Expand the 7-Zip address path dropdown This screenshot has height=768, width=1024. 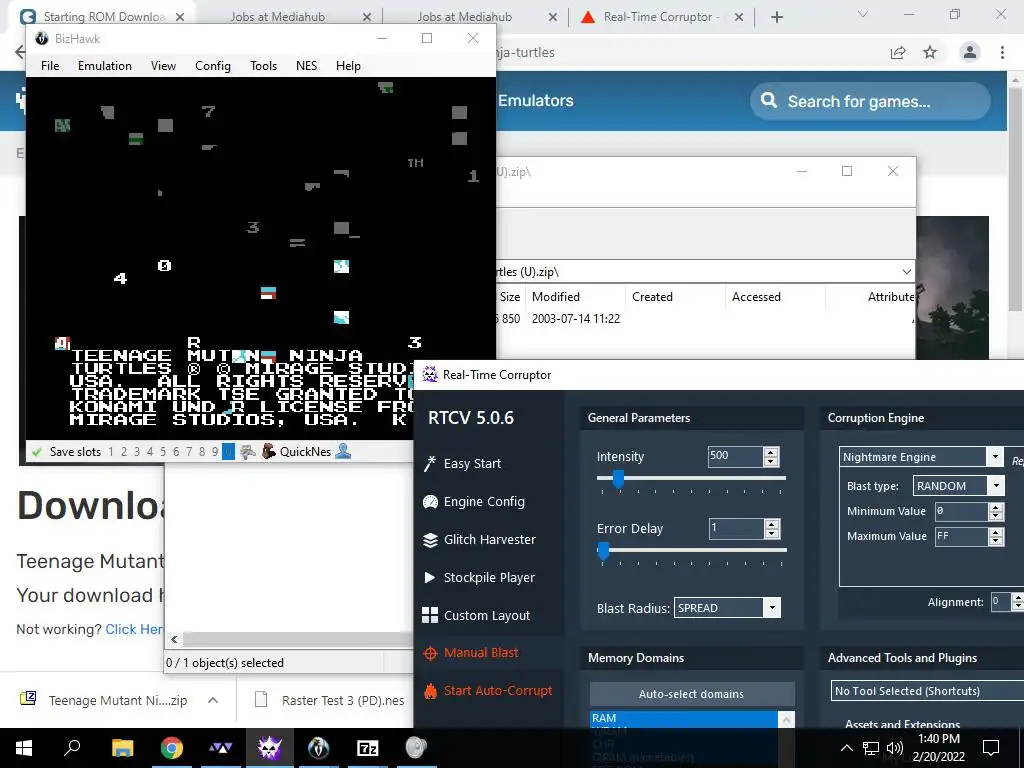pyautogui.click(x=906, y=272)
